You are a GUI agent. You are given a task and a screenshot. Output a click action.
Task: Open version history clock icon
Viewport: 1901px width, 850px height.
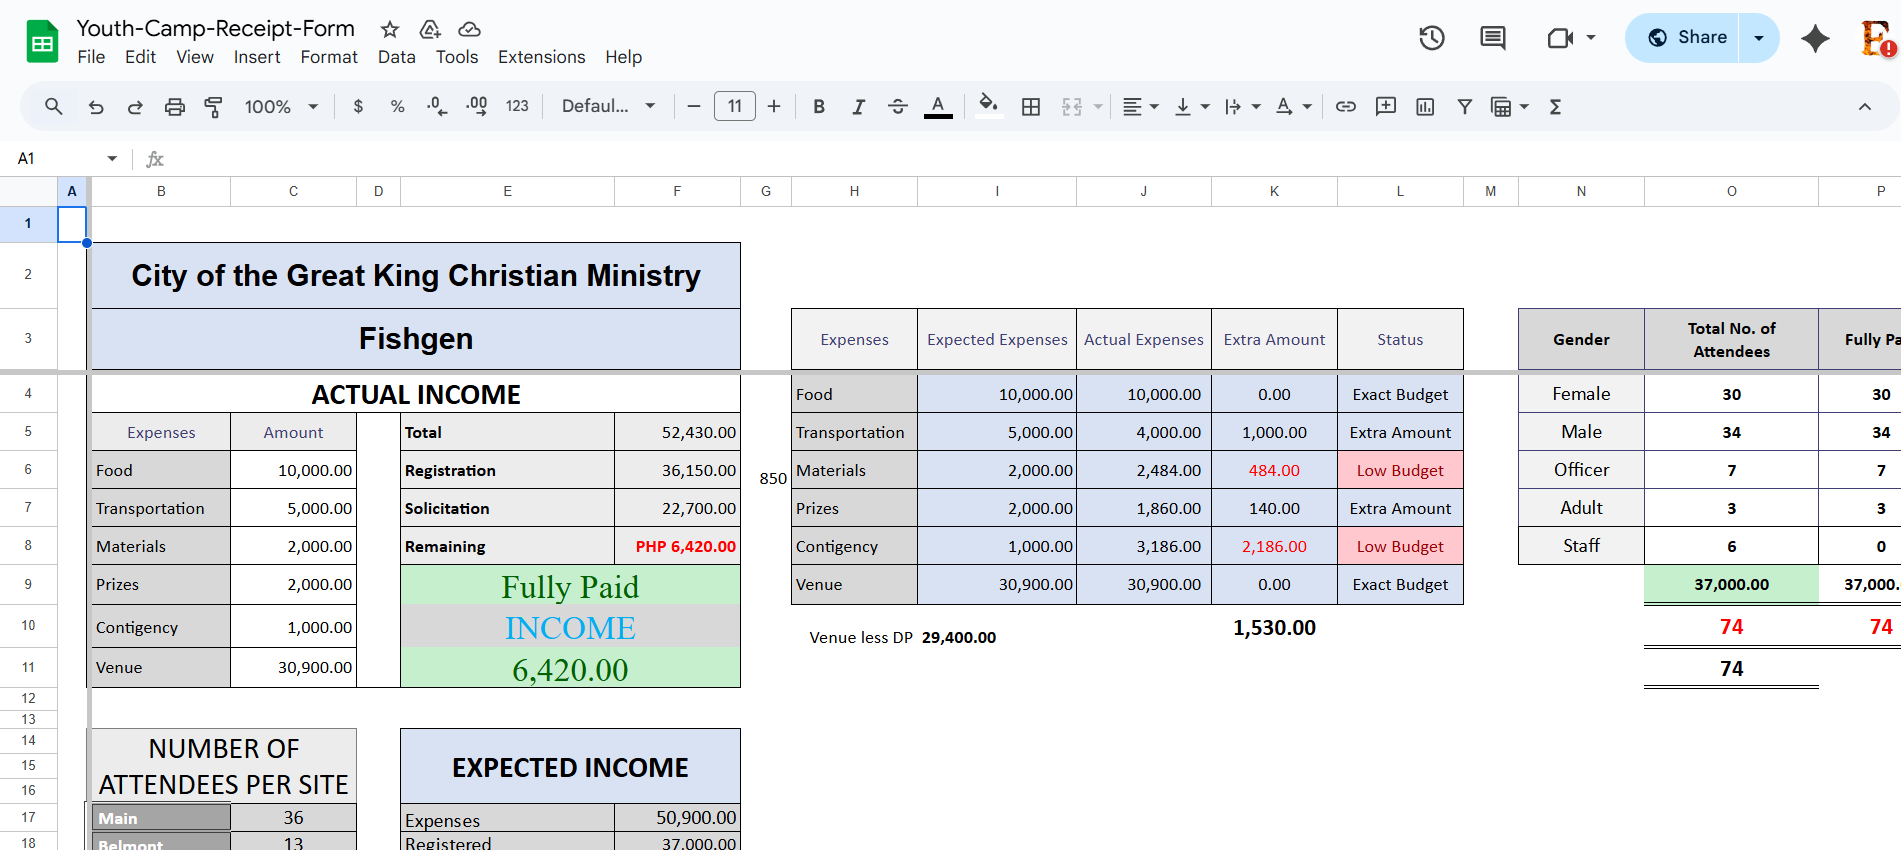click(1432, 38)
